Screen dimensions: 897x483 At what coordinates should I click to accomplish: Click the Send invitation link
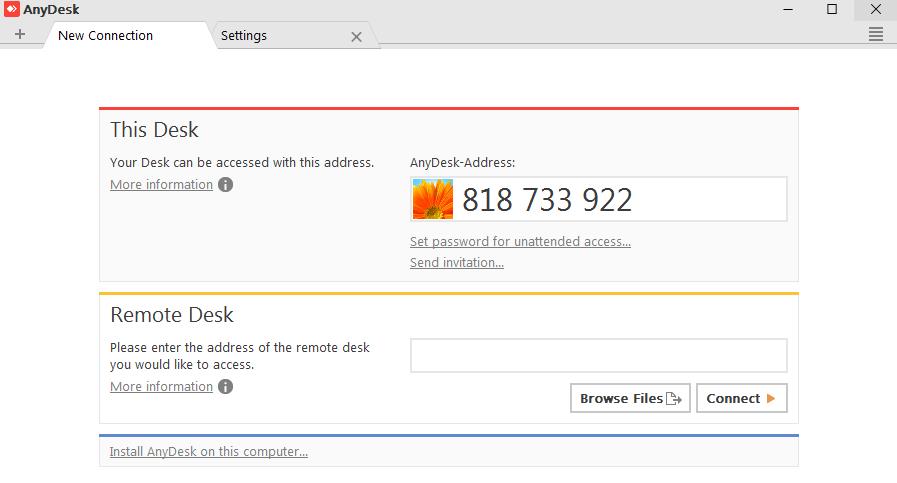click(457, 263)
